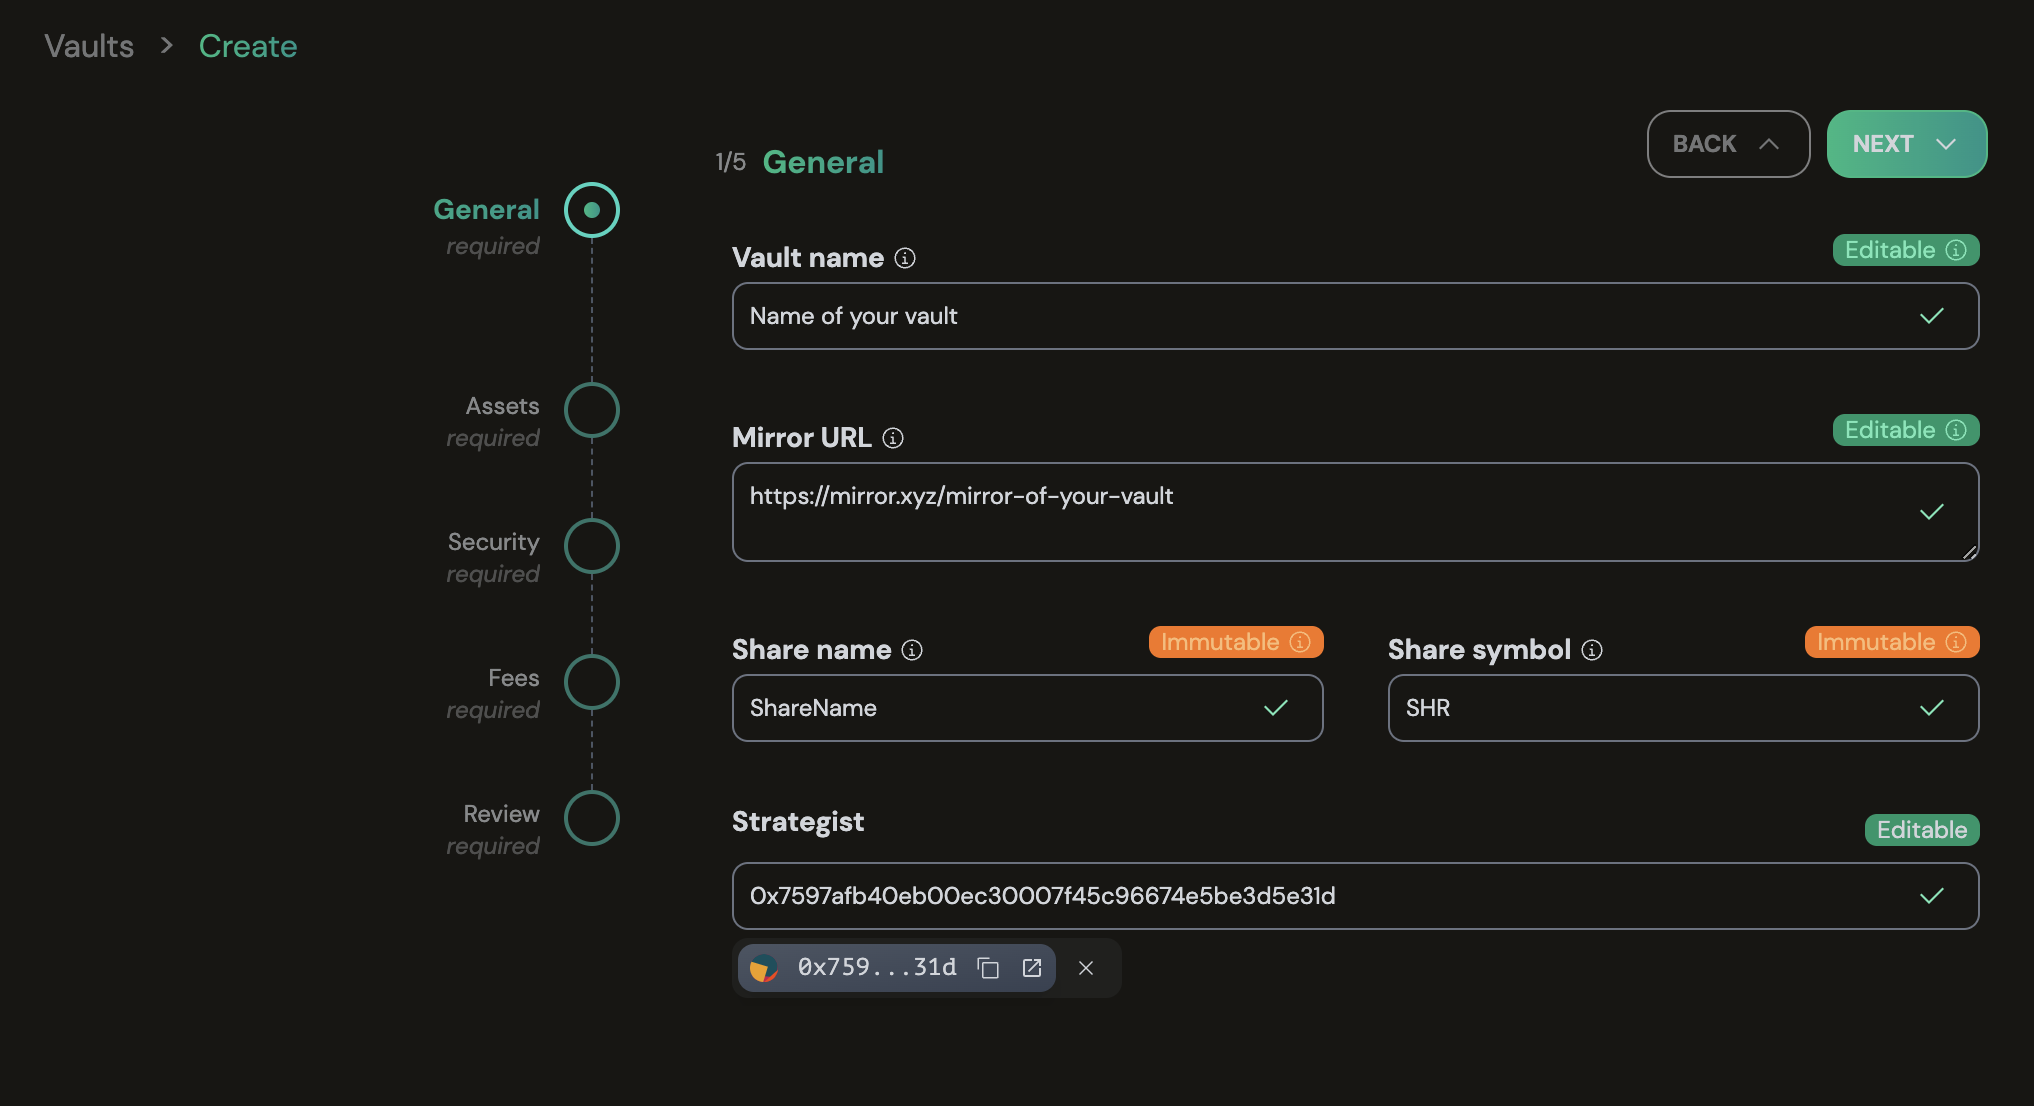Image resolution: width=2034 pixels, height=1106 pixels.
Task: Click the orange Immutable badge for Share name
Action: click(x=1235, y=642)
